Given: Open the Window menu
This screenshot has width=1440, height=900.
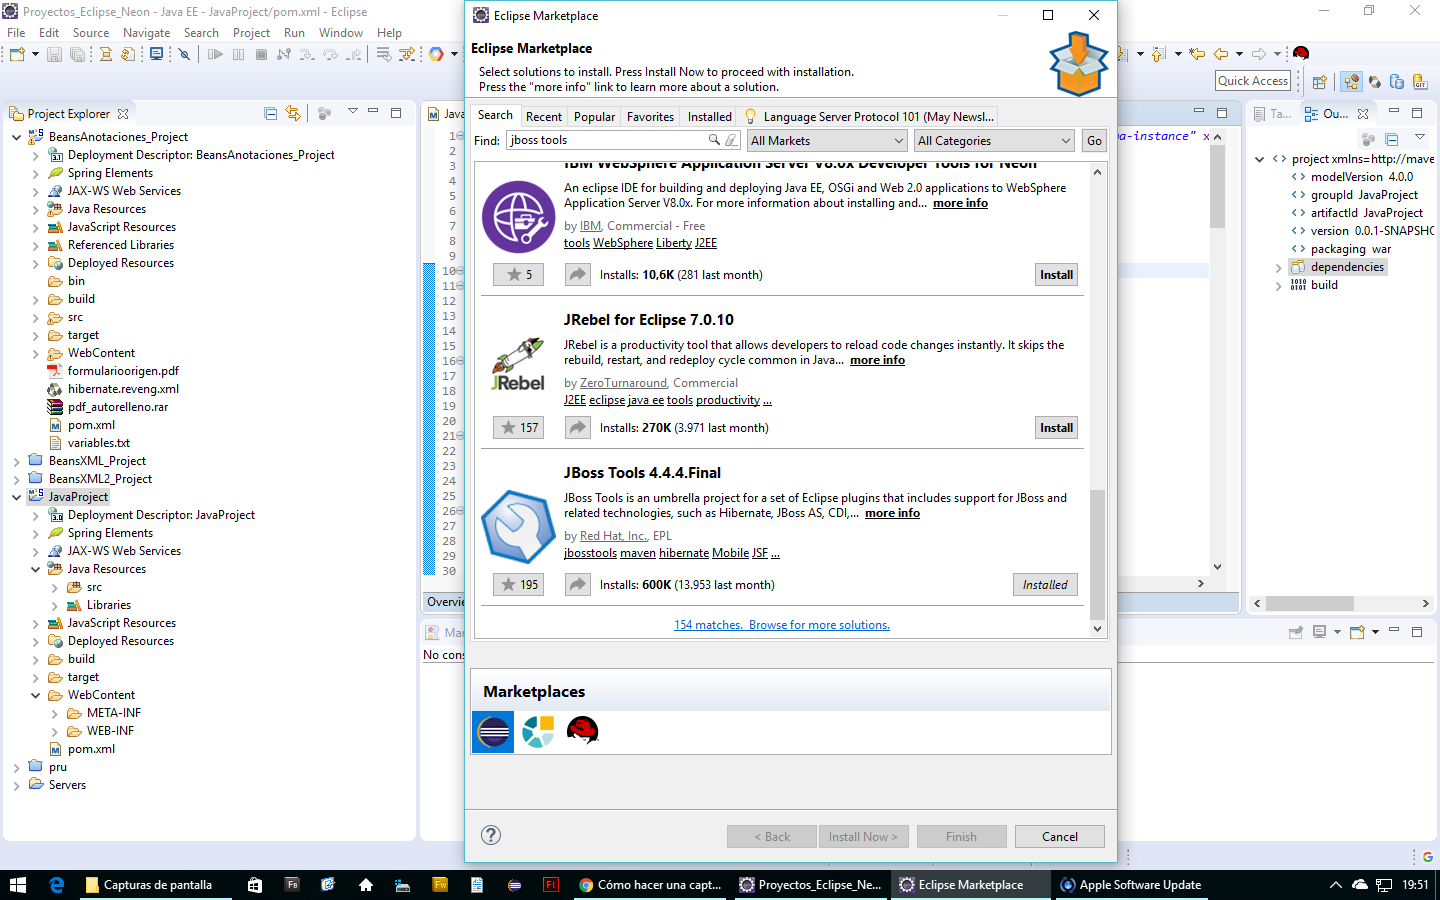Looking at the screenshot, I should [340, 33].
